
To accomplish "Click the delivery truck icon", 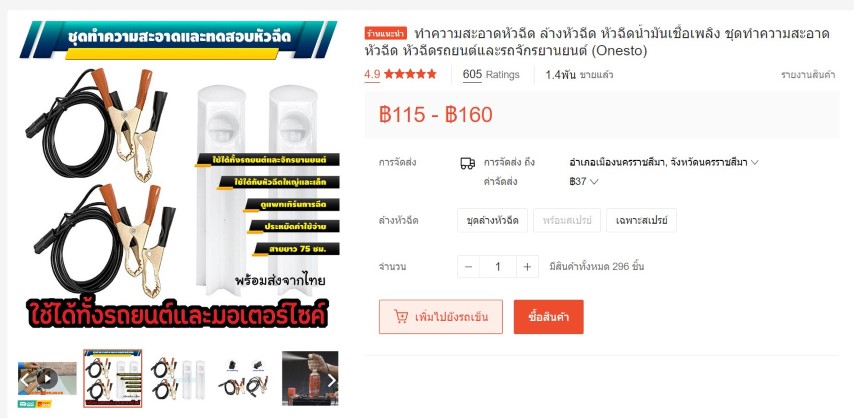I will 467,163.
